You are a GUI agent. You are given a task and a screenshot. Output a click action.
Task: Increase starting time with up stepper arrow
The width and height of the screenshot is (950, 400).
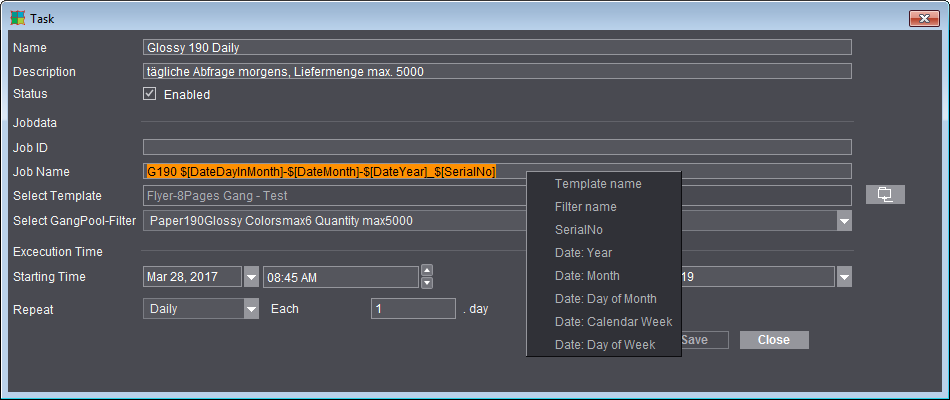pos(427,270)
